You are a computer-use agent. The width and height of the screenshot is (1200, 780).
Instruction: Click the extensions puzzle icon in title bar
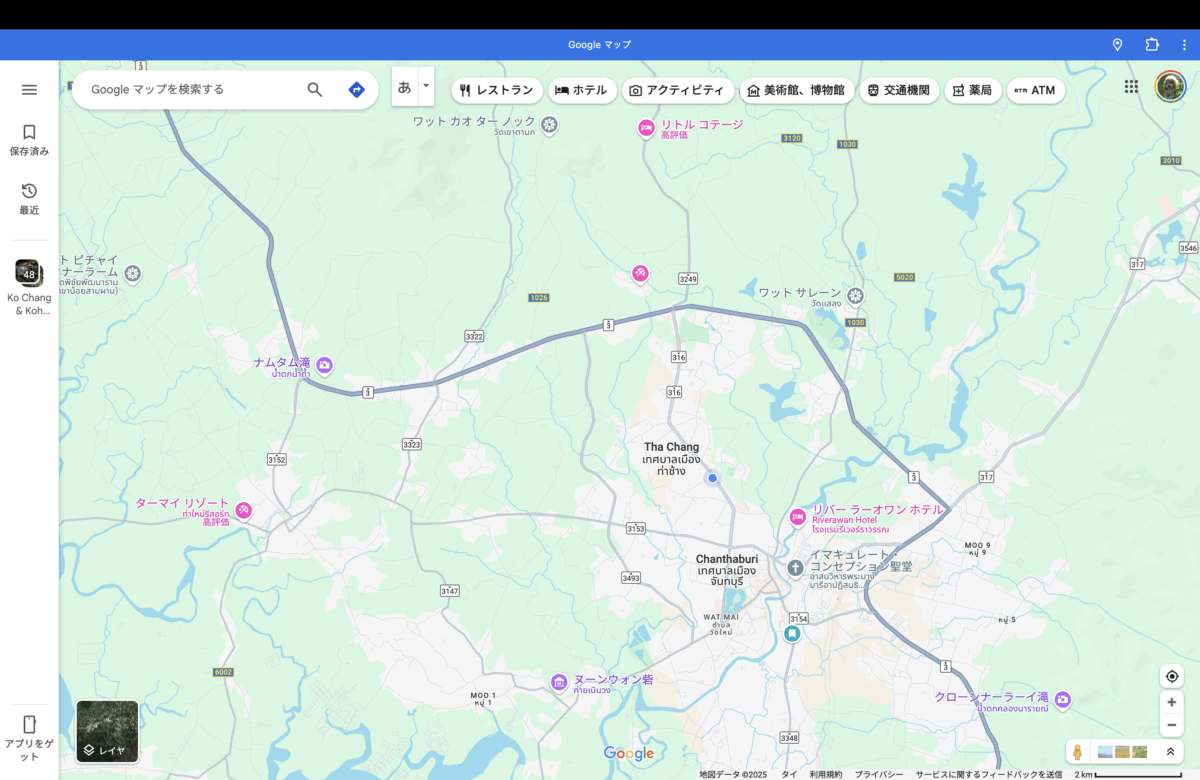pos(1152,45)
